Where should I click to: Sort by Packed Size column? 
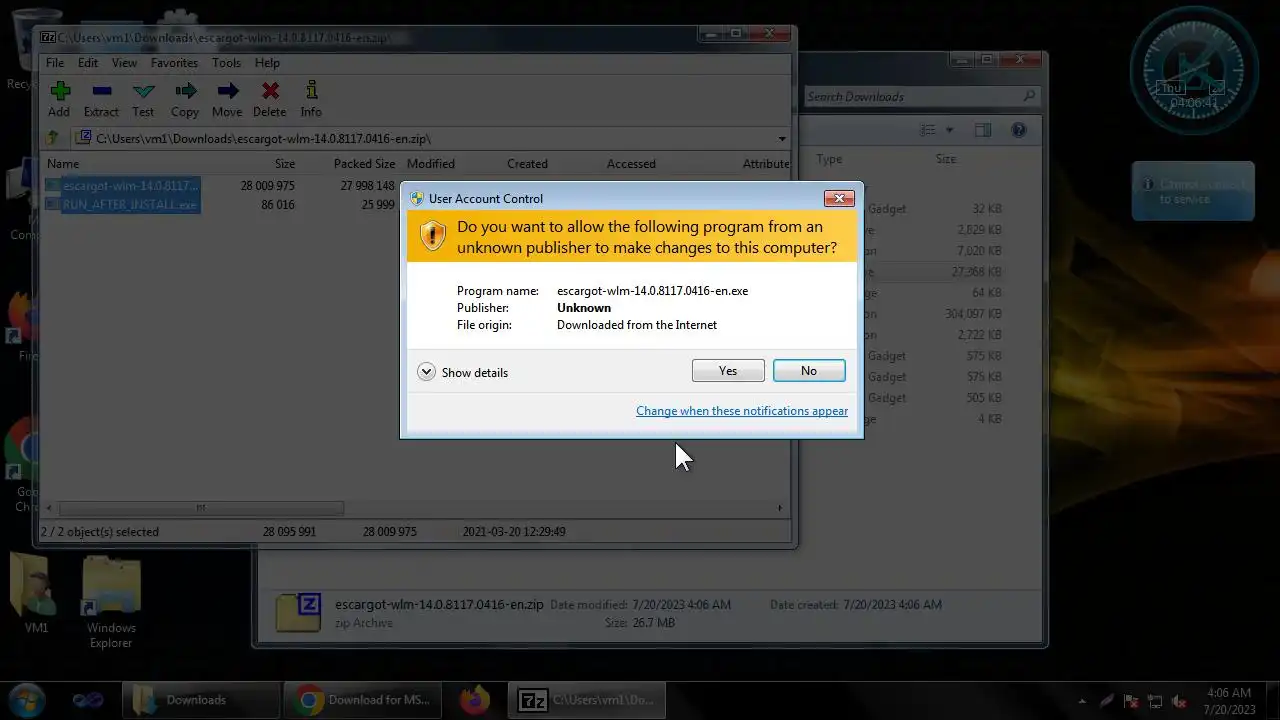[365, 164]
